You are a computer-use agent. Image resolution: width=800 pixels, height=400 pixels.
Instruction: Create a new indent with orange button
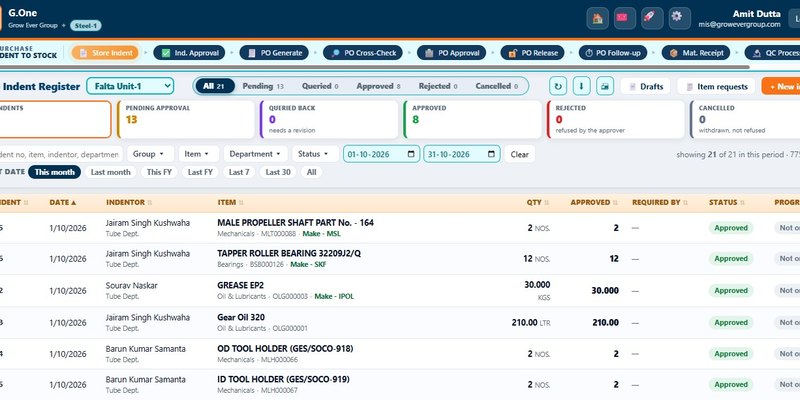click(x=781, y=86)
